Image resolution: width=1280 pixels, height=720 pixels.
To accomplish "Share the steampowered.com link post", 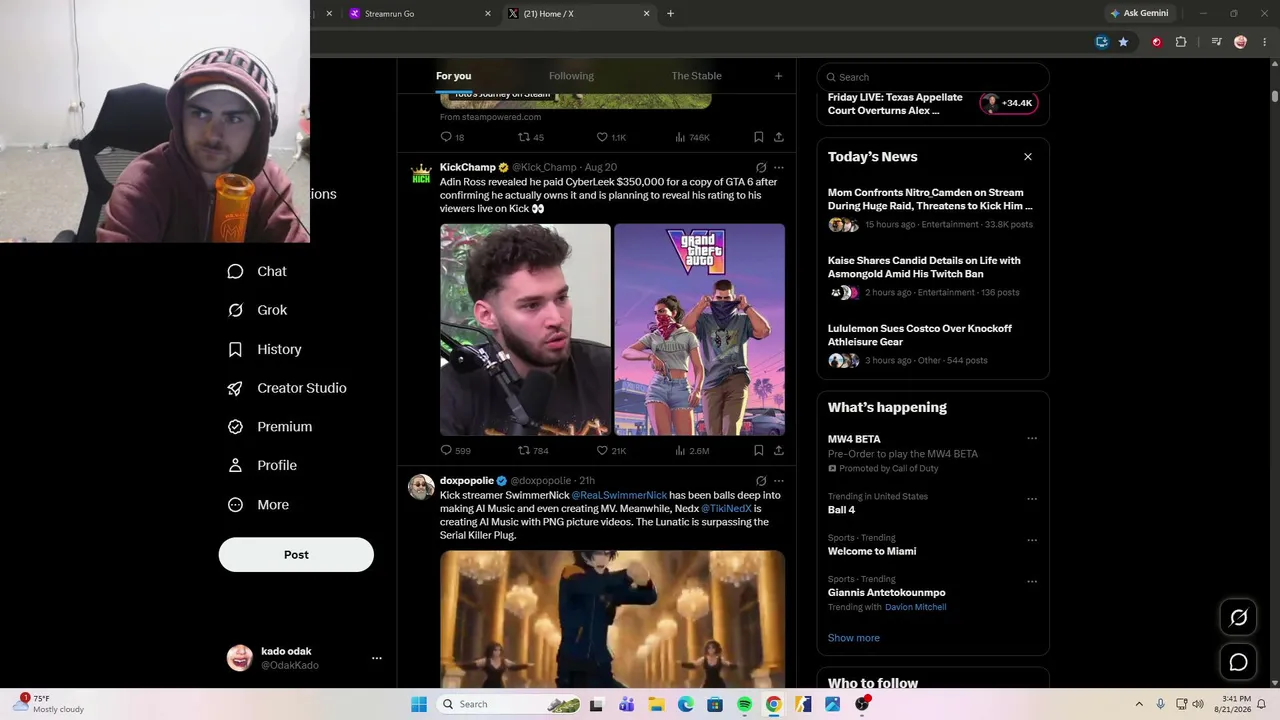I will [779, 137].
